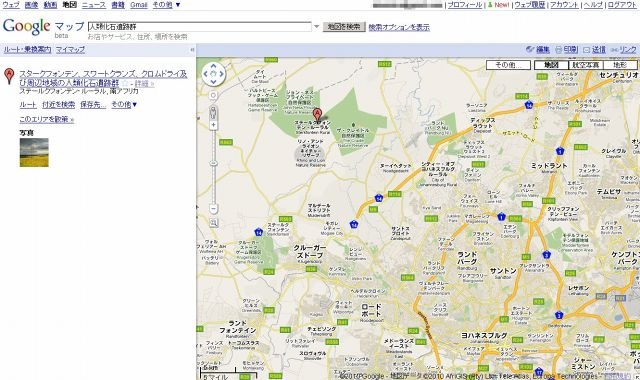Image resolution: width=640 pixels, height=380 pixels.
Task: Click the 付近を検索 nearby search link
Action: click(58, 104)
